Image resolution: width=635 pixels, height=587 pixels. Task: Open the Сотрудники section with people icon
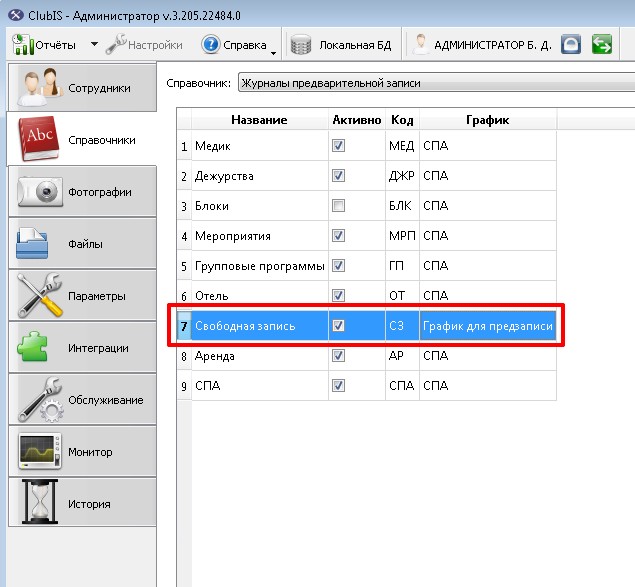click(x=40, y=87)
